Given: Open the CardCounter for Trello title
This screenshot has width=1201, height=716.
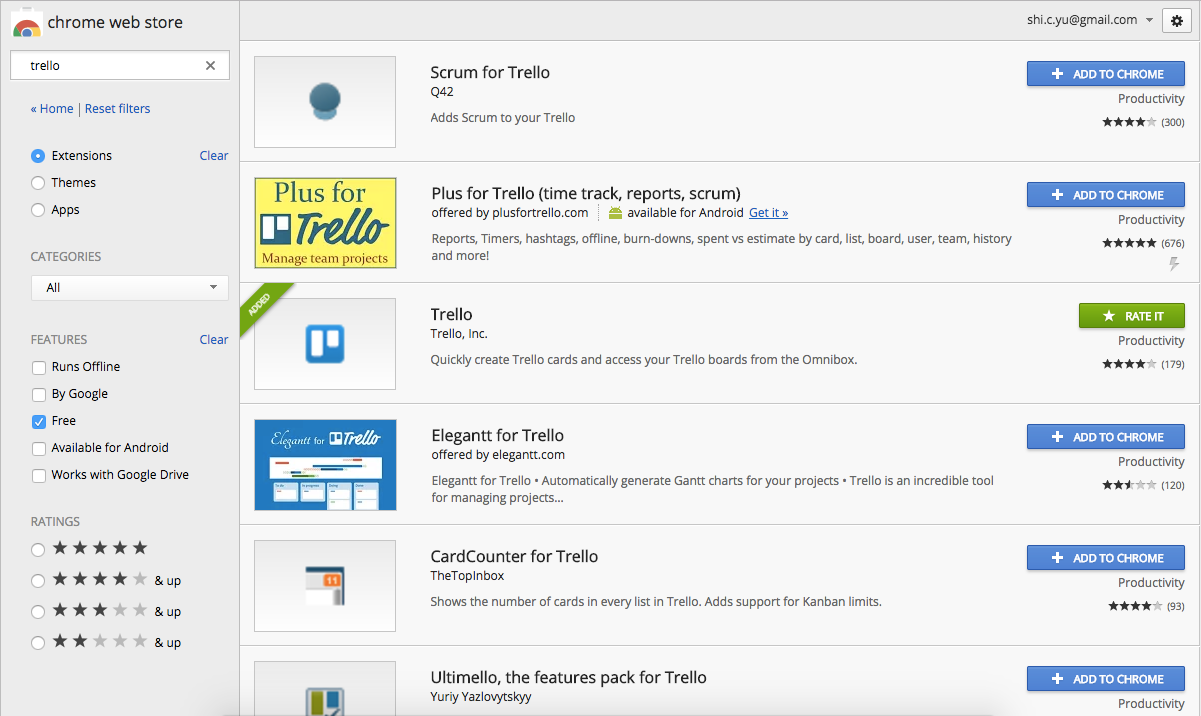Looking at the screenshot, I should [x=514, y=556].
